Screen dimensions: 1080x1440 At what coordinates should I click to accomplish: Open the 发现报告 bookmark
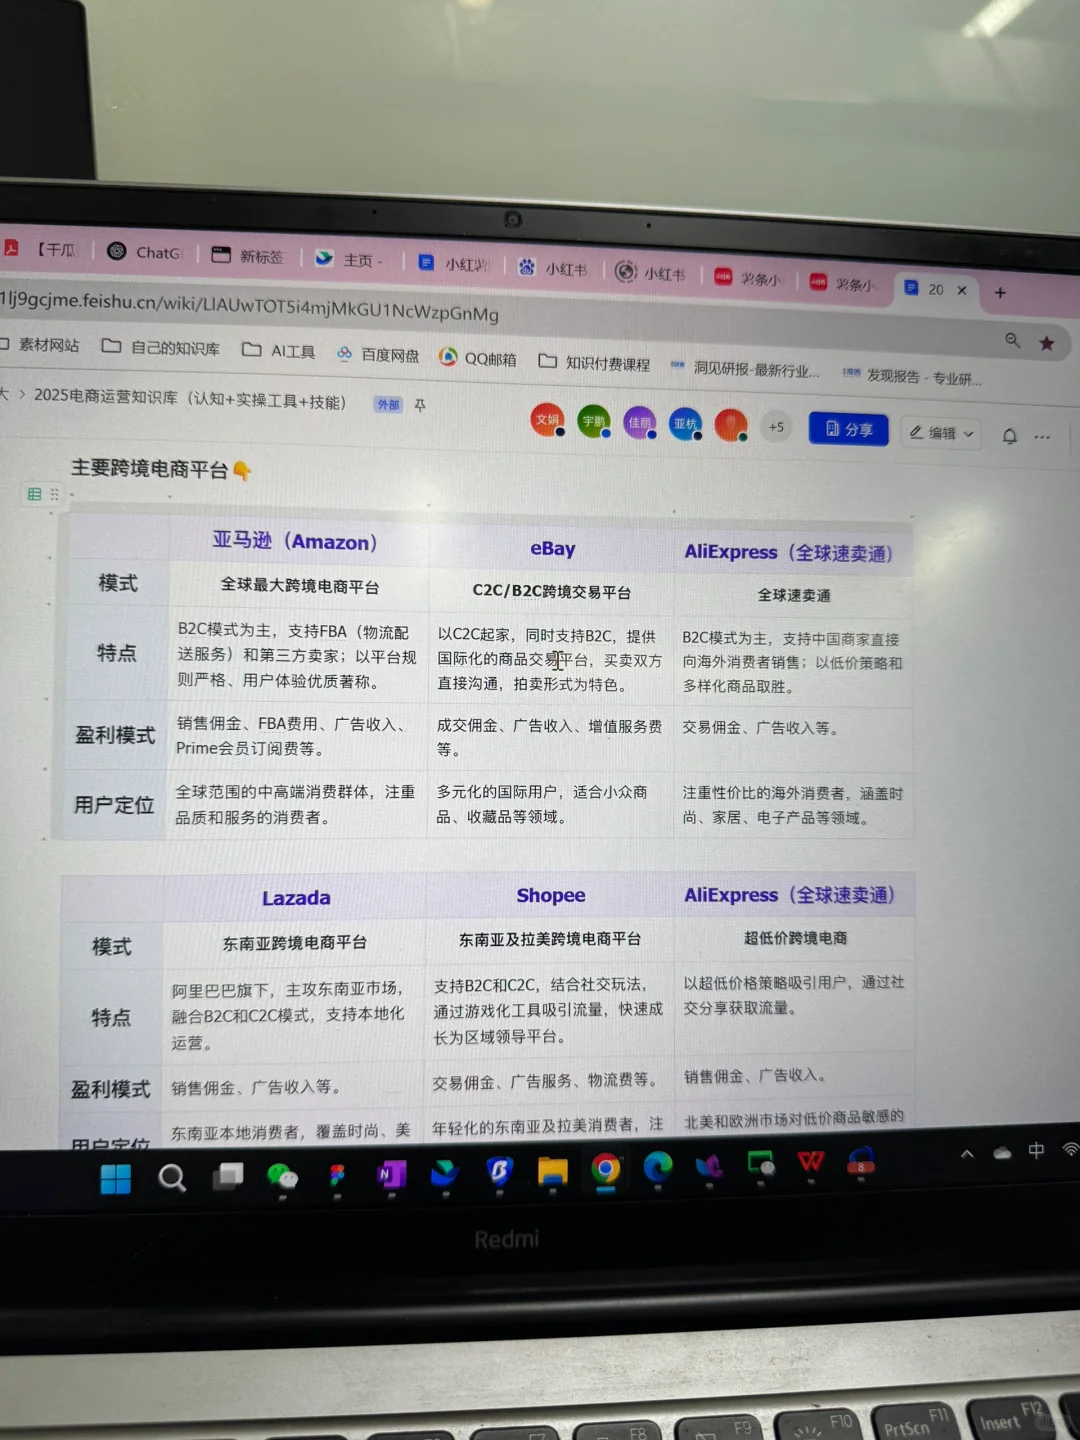coord(913,376)
